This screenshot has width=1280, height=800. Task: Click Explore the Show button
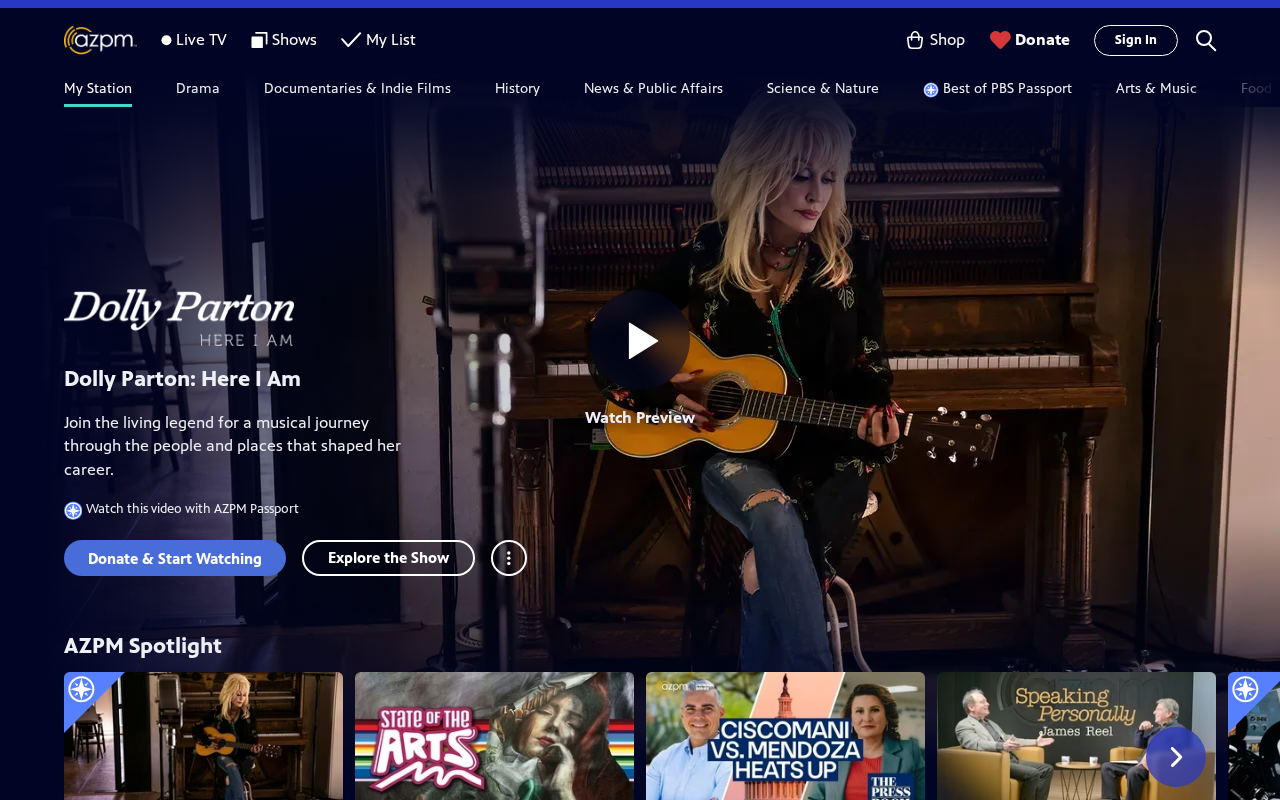(388, 558)
